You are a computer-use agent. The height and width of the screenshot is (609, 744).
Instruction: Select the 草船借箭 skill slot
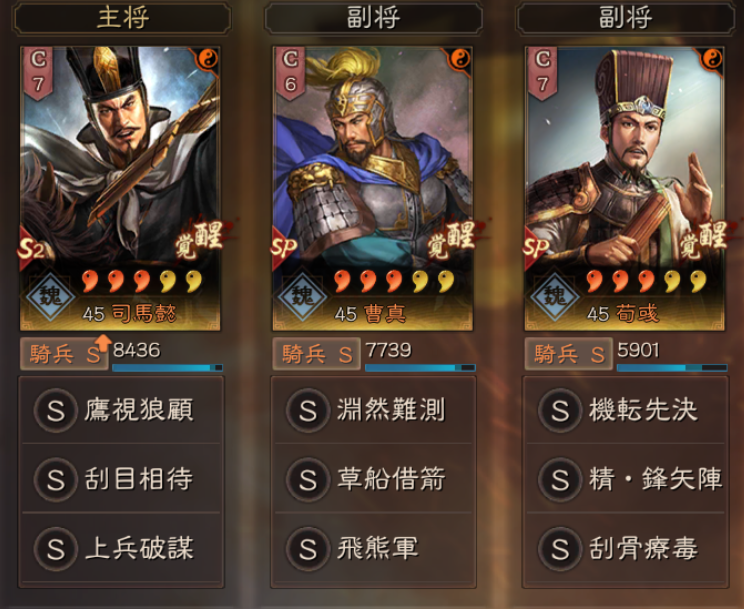pos(373,478)
